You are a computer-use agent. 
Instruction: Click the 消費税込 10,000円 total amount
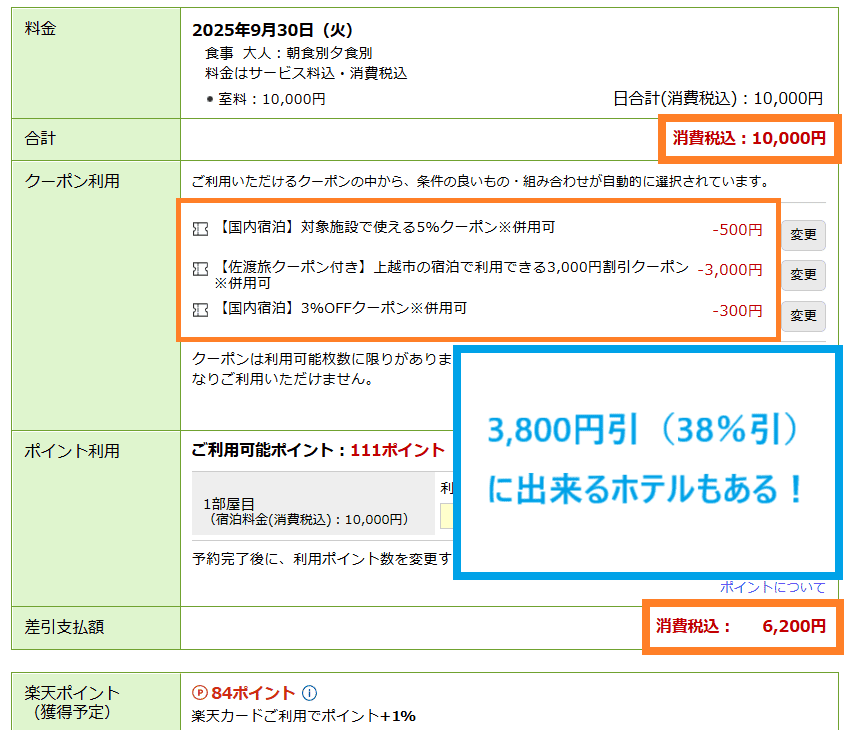click(x=749, y=138)
